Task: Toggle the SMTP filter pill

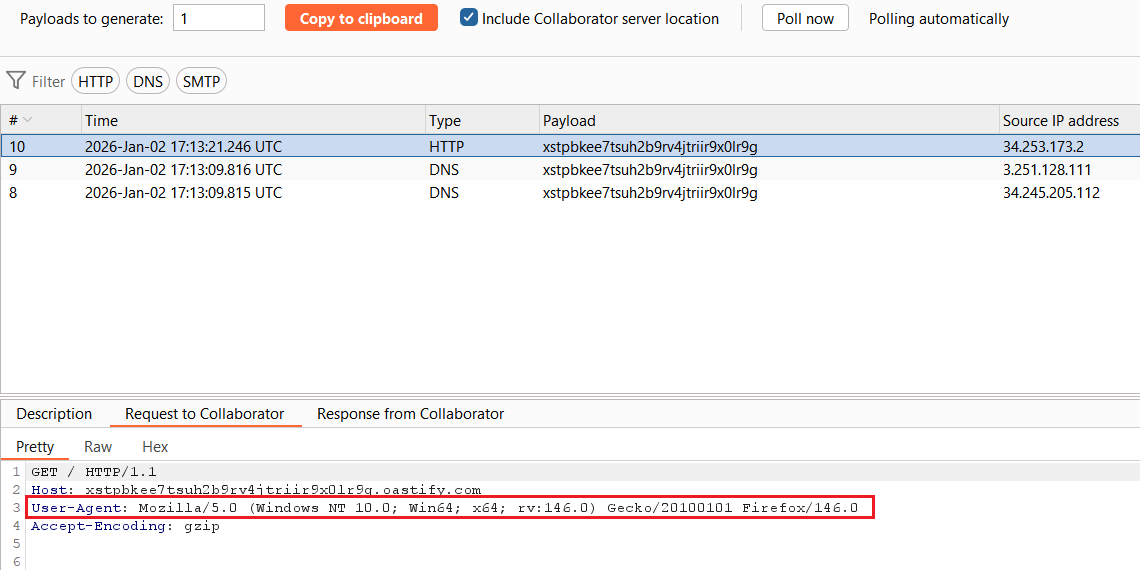Action: pyautogui.click(x=201, y=81)
